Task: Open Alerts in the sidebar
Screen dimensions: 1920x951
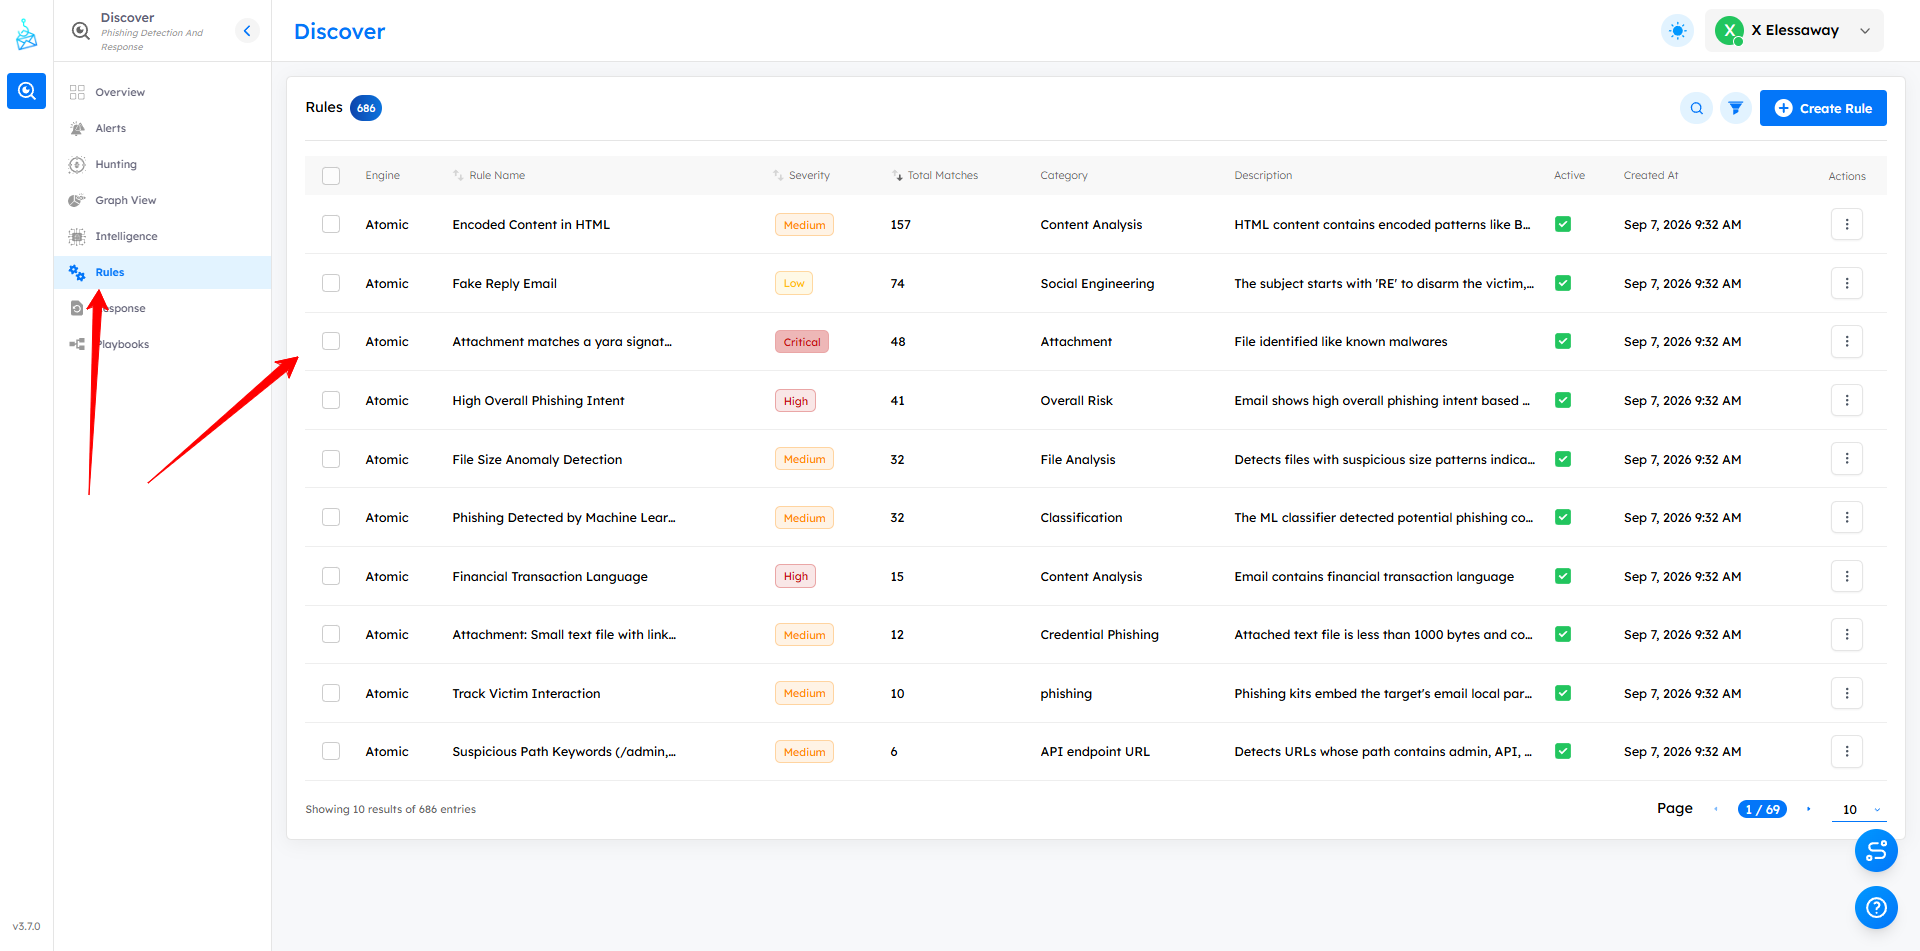Action: [x=162, y=128]
